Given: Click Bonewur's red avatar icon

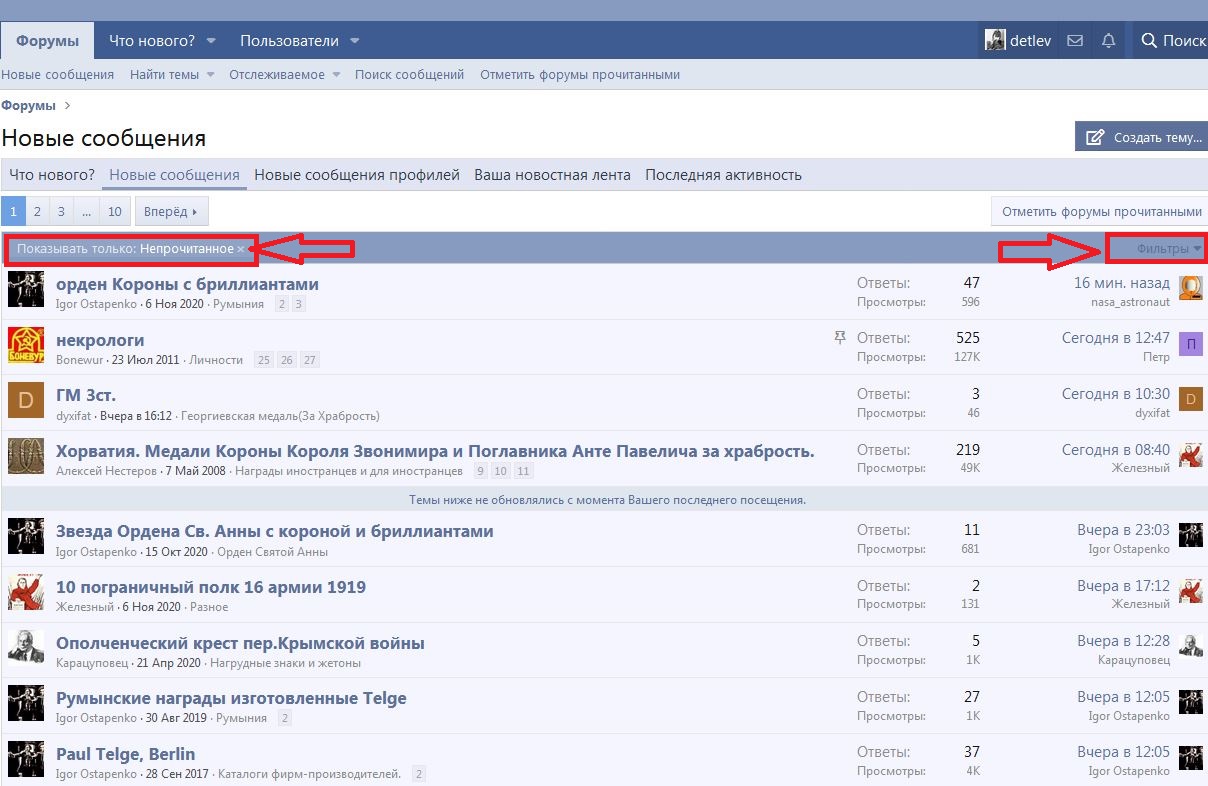Looking at the screenshot, I should pyautogui.click(x=26, y=345).
